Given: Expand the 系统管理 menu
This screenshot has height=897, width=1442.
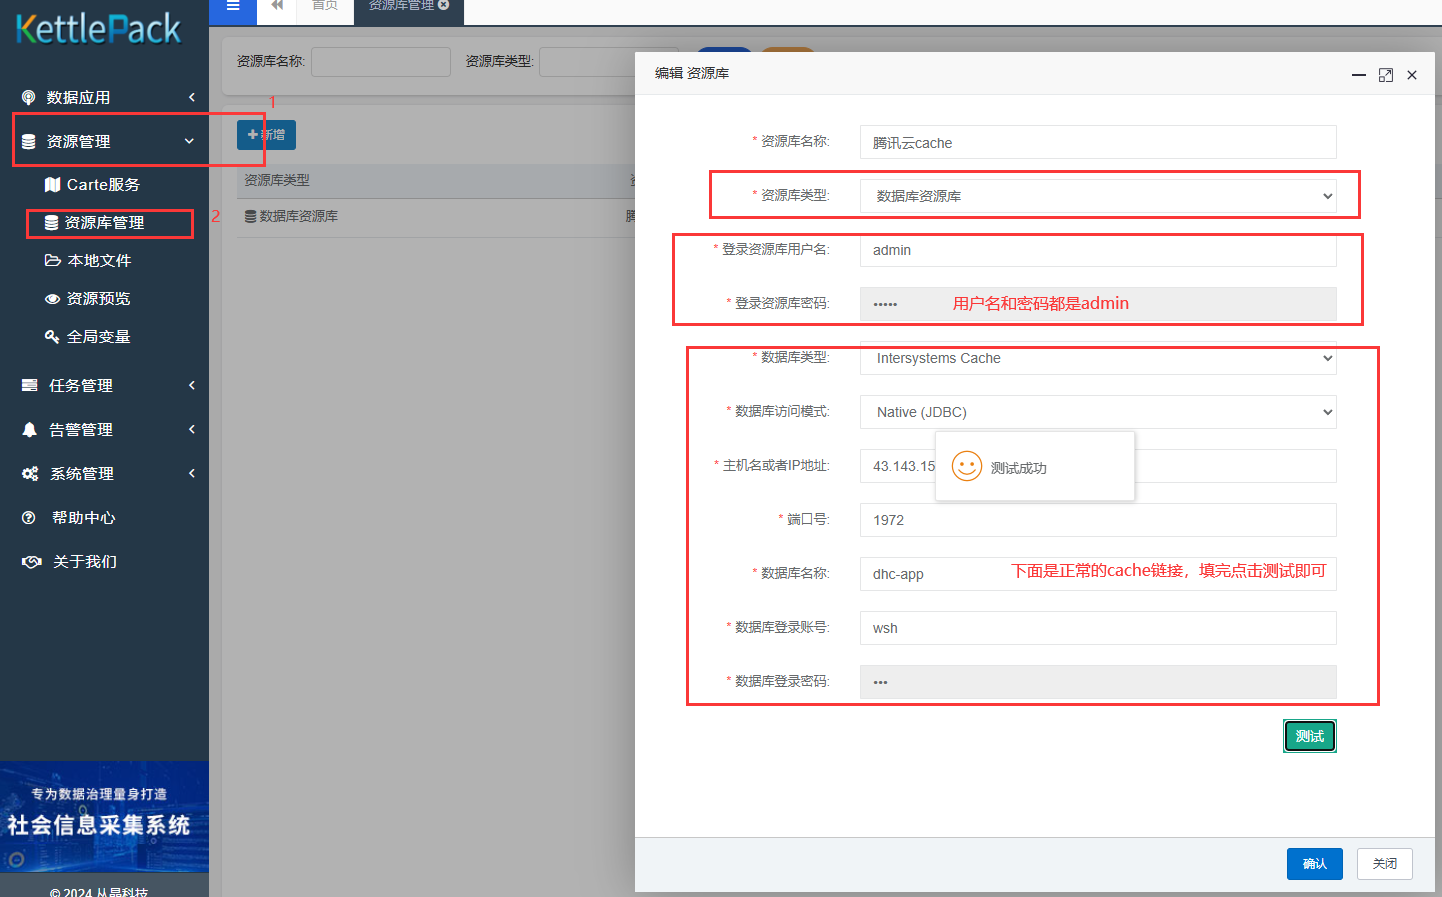Looking at the screenshot, I should point(104,474).
